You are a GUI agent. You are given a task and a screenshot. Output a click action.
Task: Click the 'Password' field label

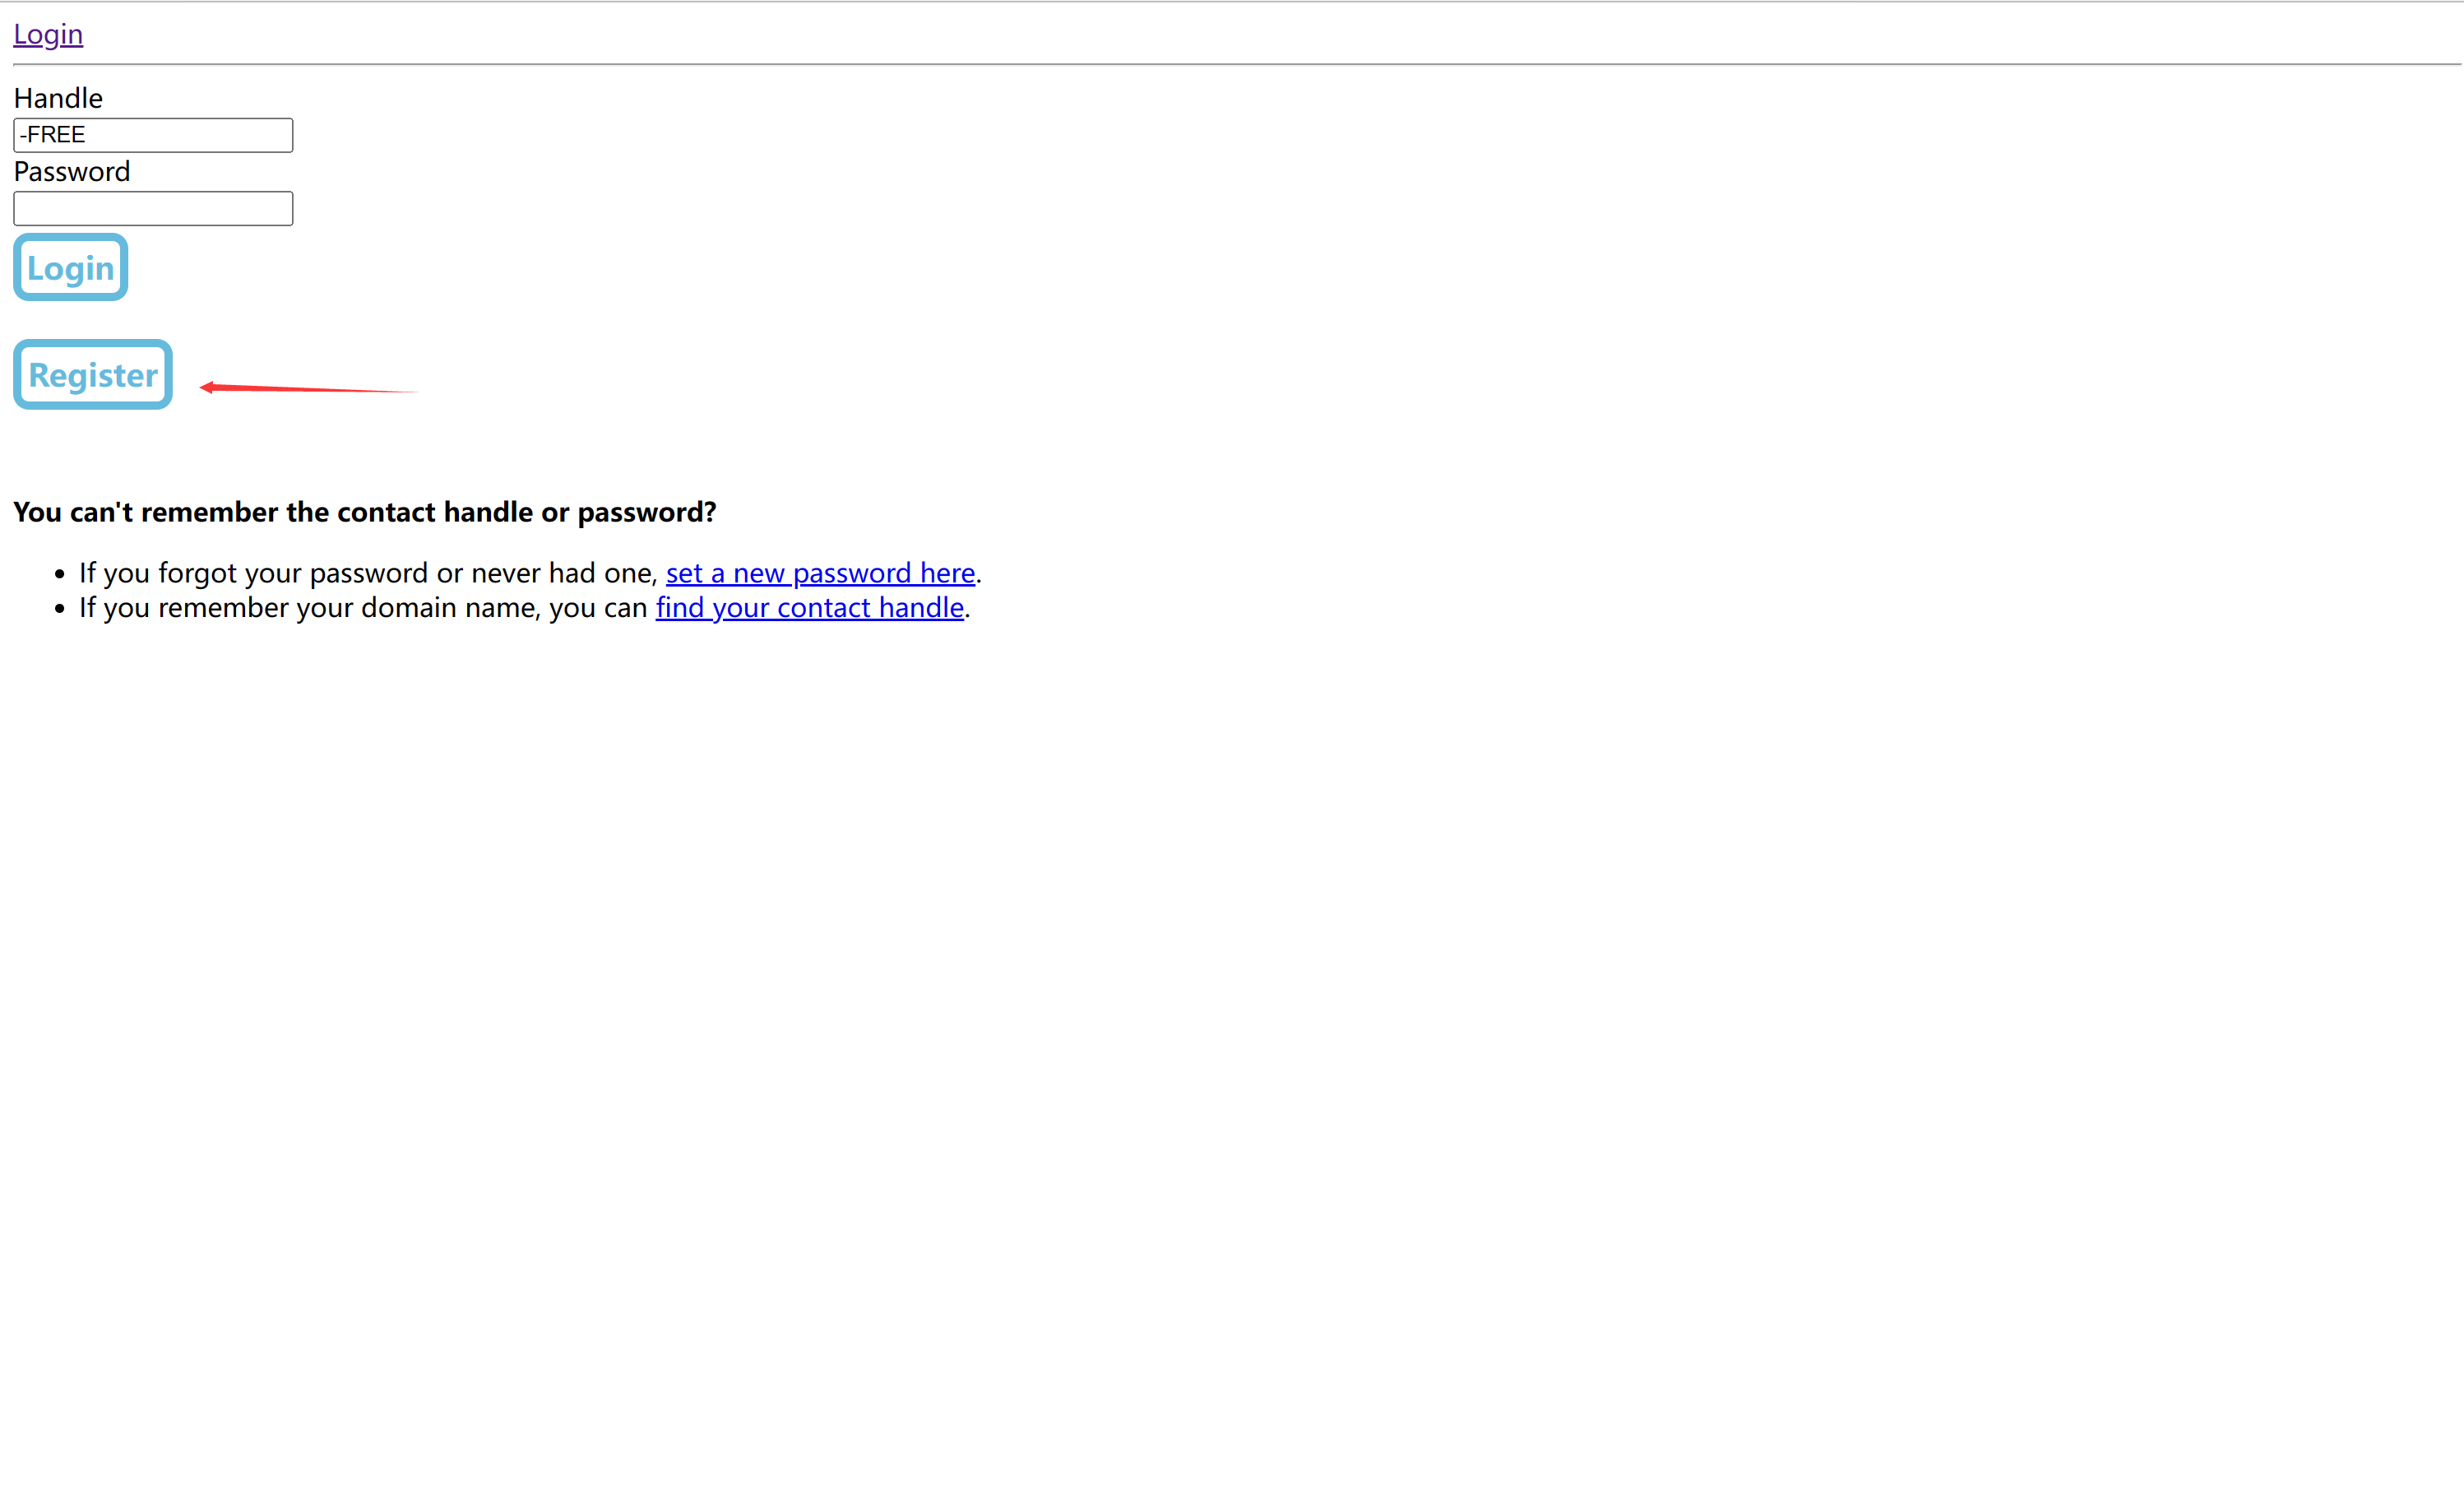click(x=72, y=172)
